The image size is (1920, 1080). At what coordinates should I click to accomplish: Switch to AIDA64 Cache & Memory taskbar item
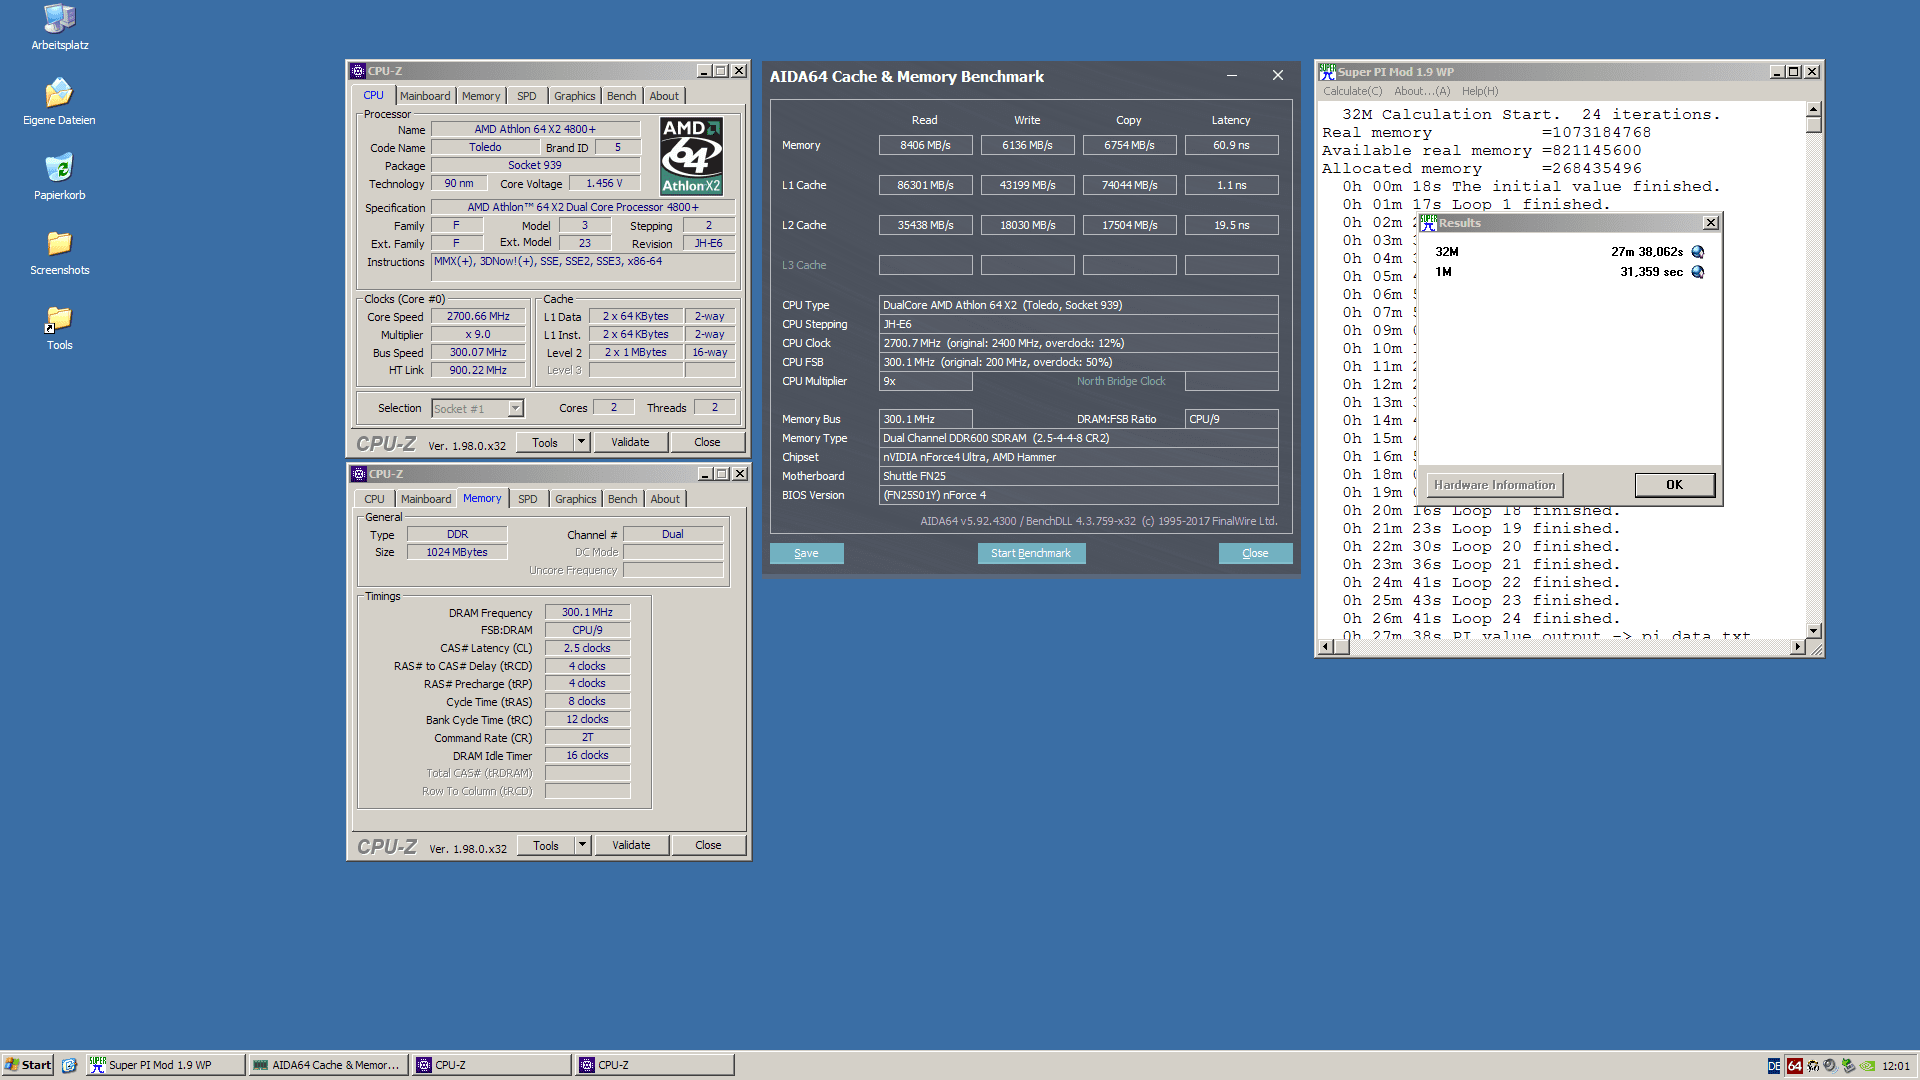click(328, 1065)
